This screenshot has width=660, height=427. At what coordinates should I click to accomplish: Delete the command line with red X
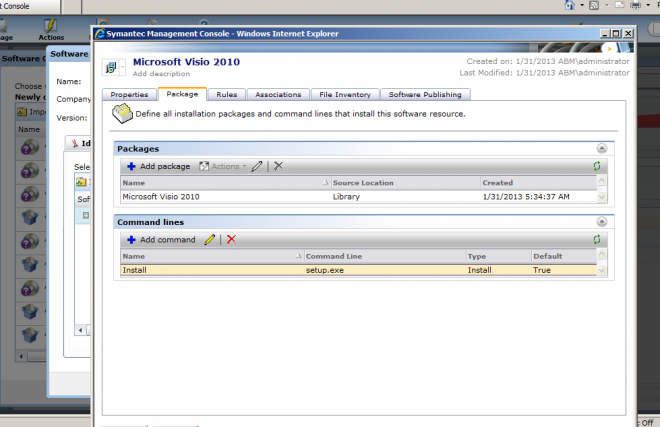tap(231, 240)
